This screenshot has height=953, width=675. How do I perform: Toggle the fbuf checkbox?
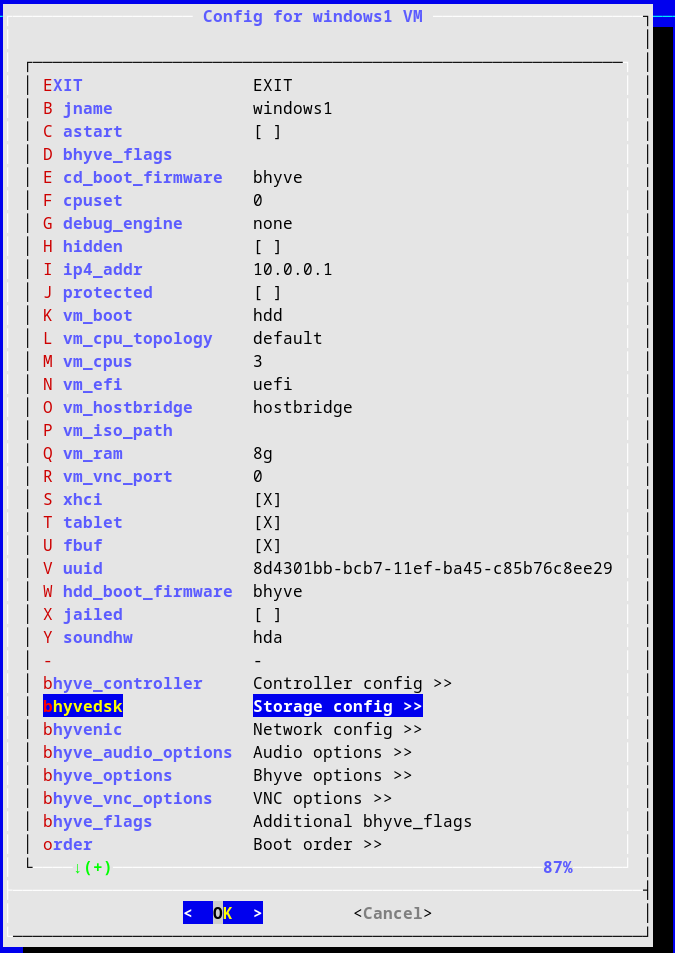[267, 546]
